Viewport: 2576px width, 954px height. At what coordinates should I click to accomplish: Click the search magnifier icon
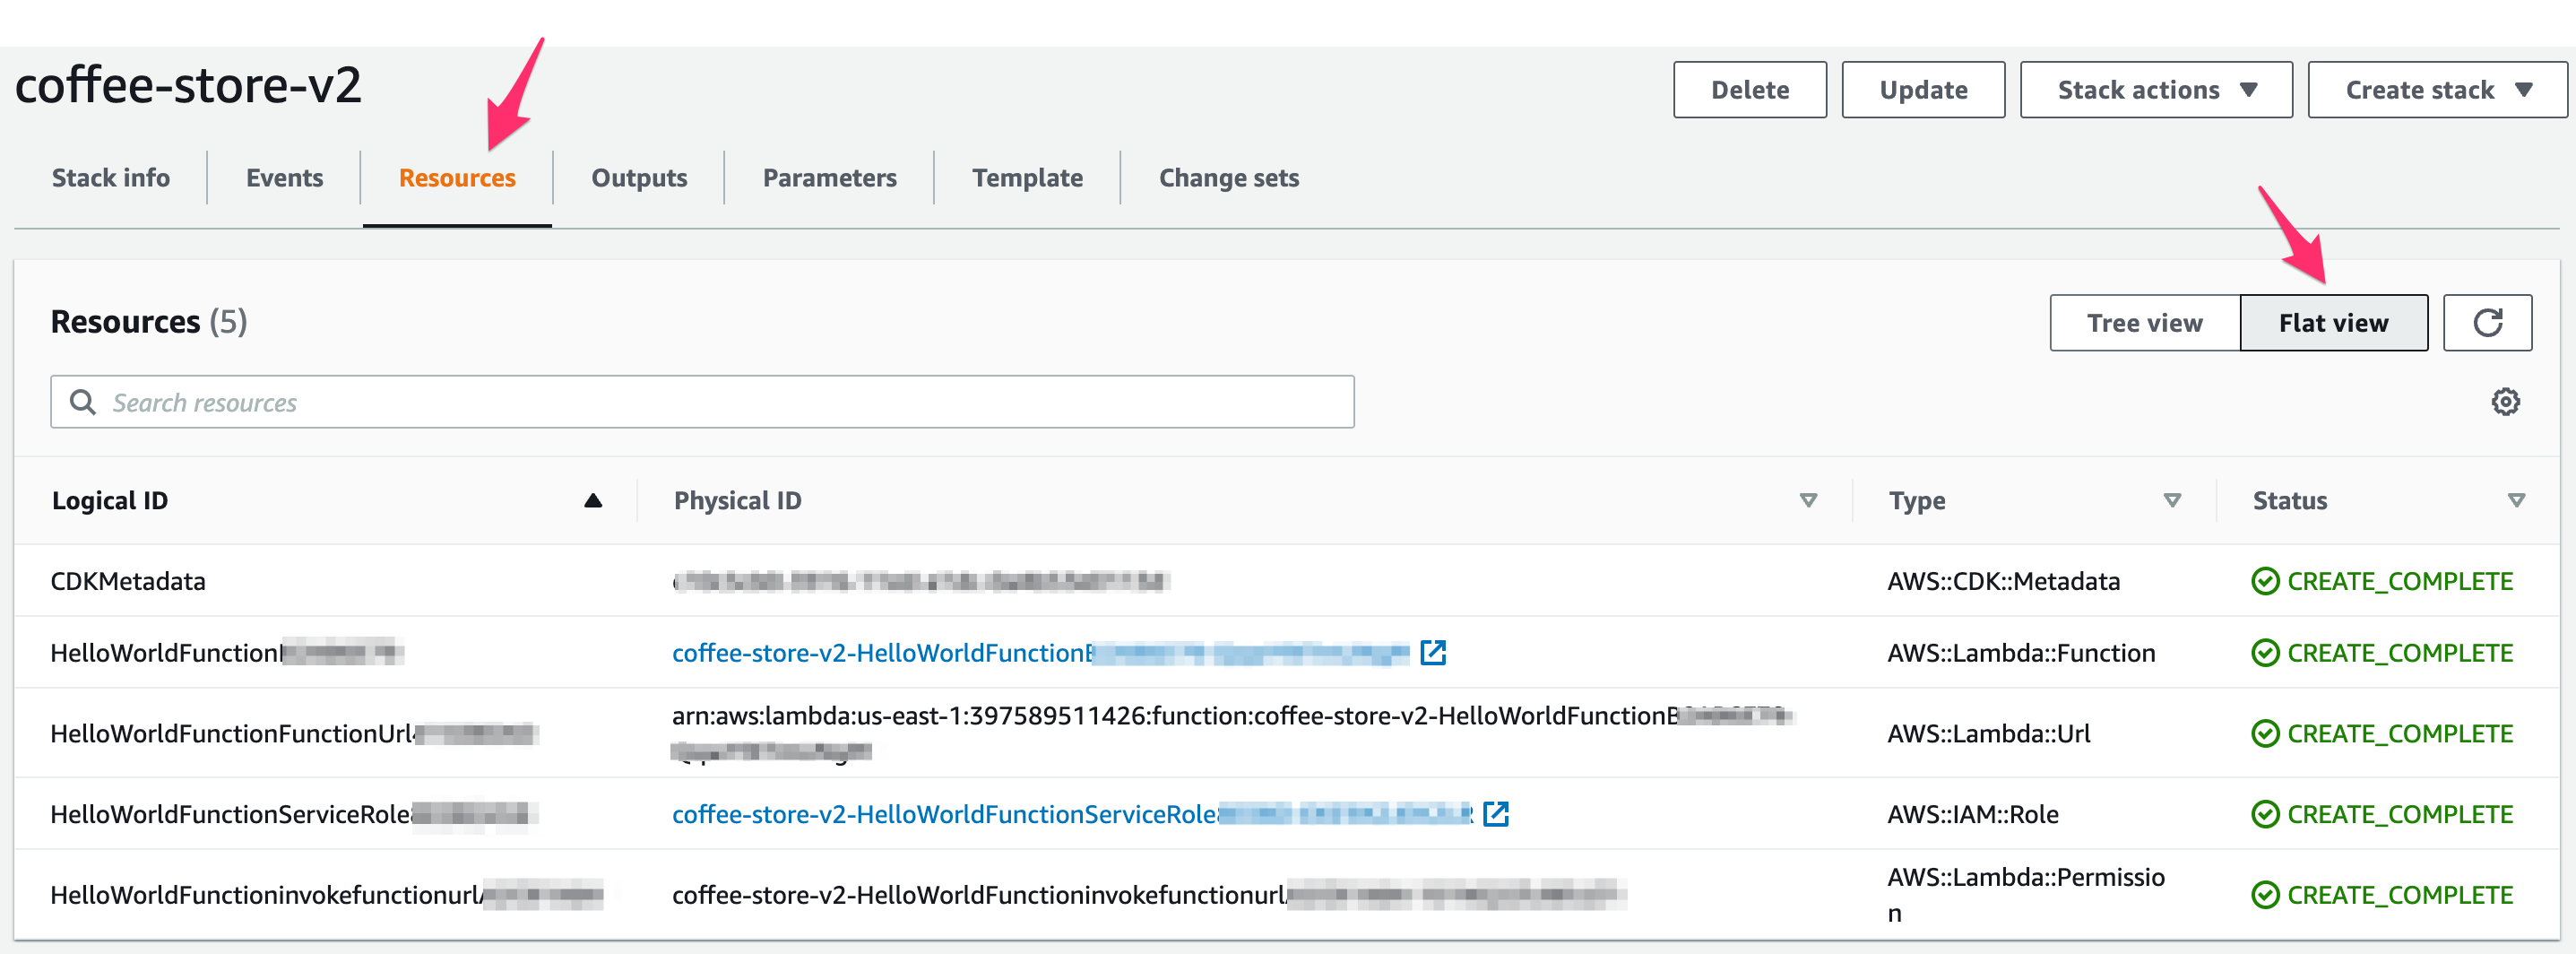pos(83,402)
